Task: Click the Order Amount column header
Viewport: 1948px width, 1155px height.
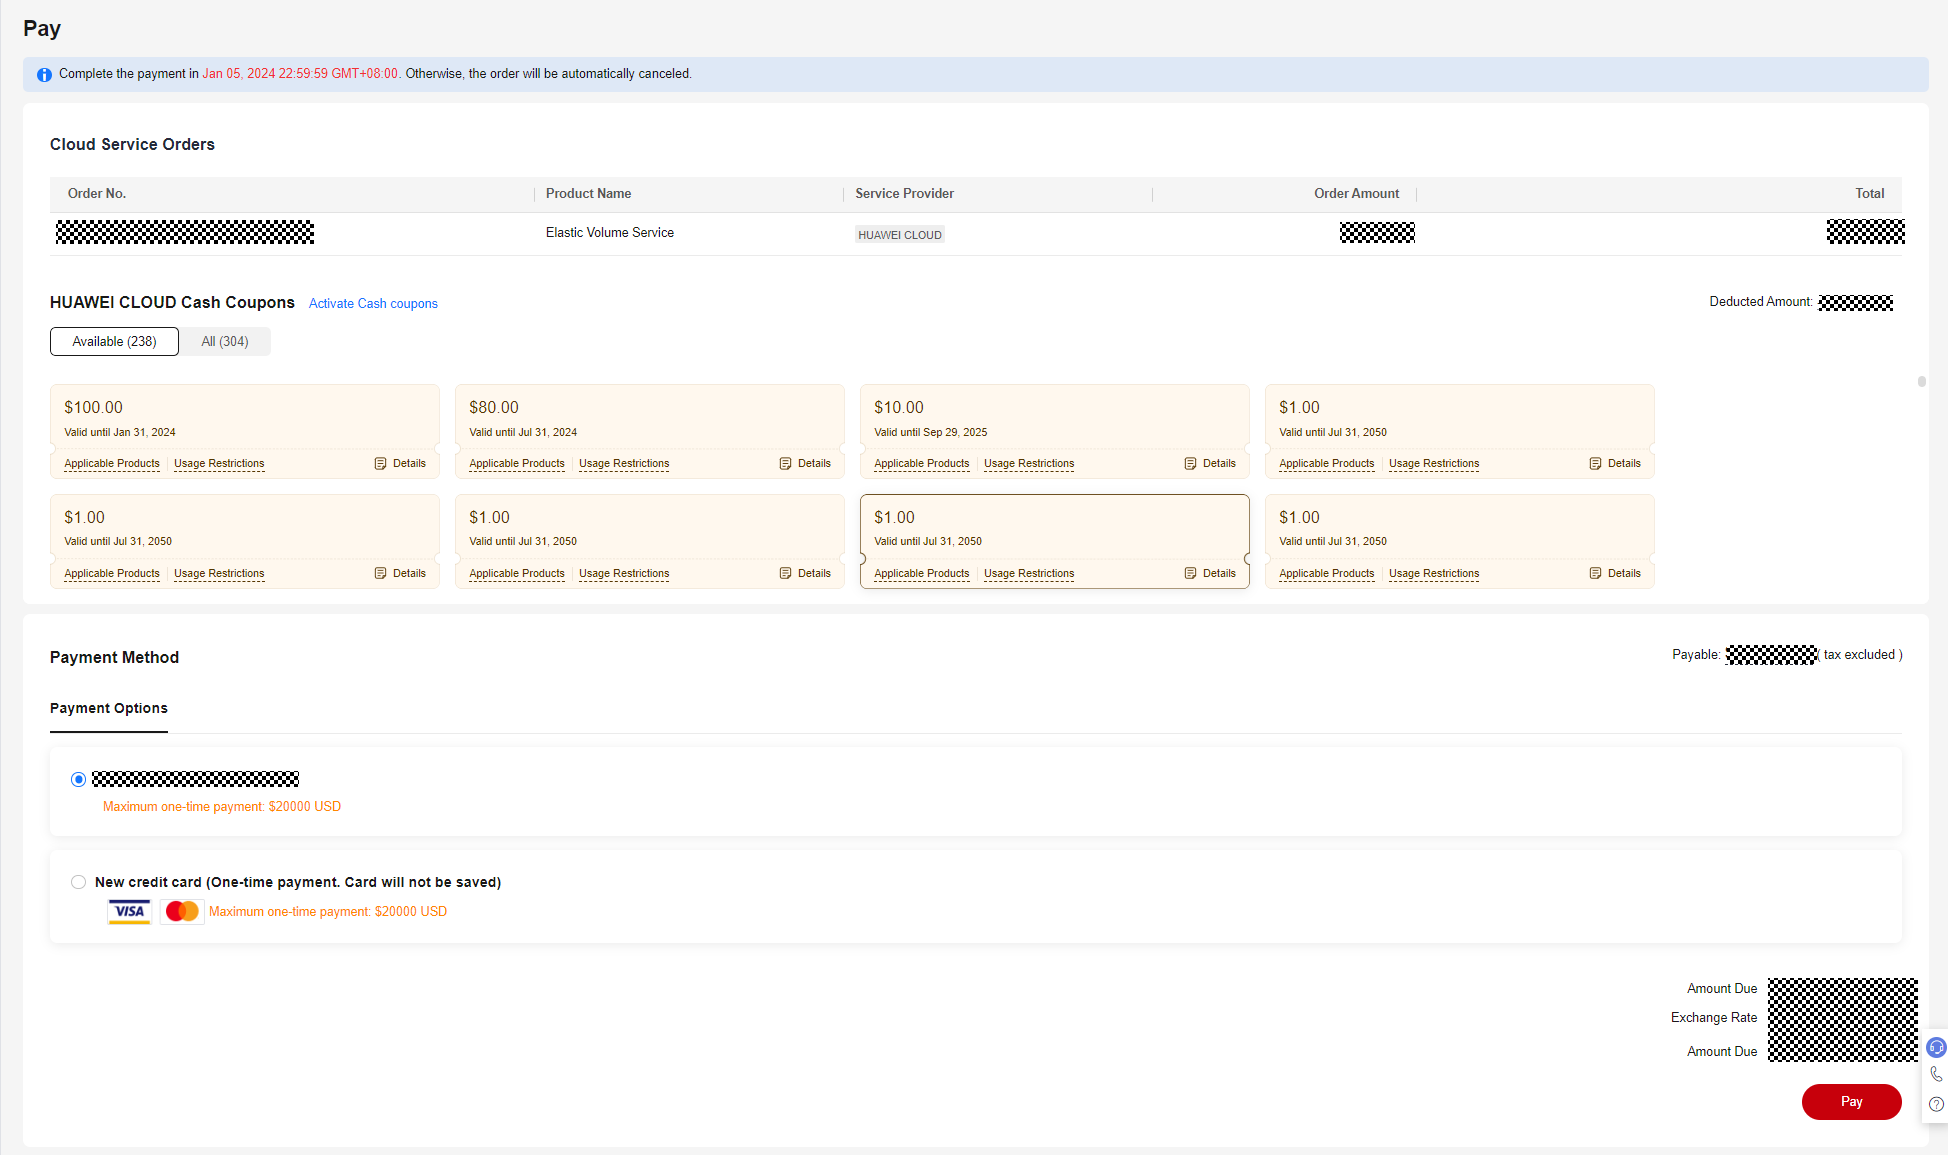Action: 1356,194
